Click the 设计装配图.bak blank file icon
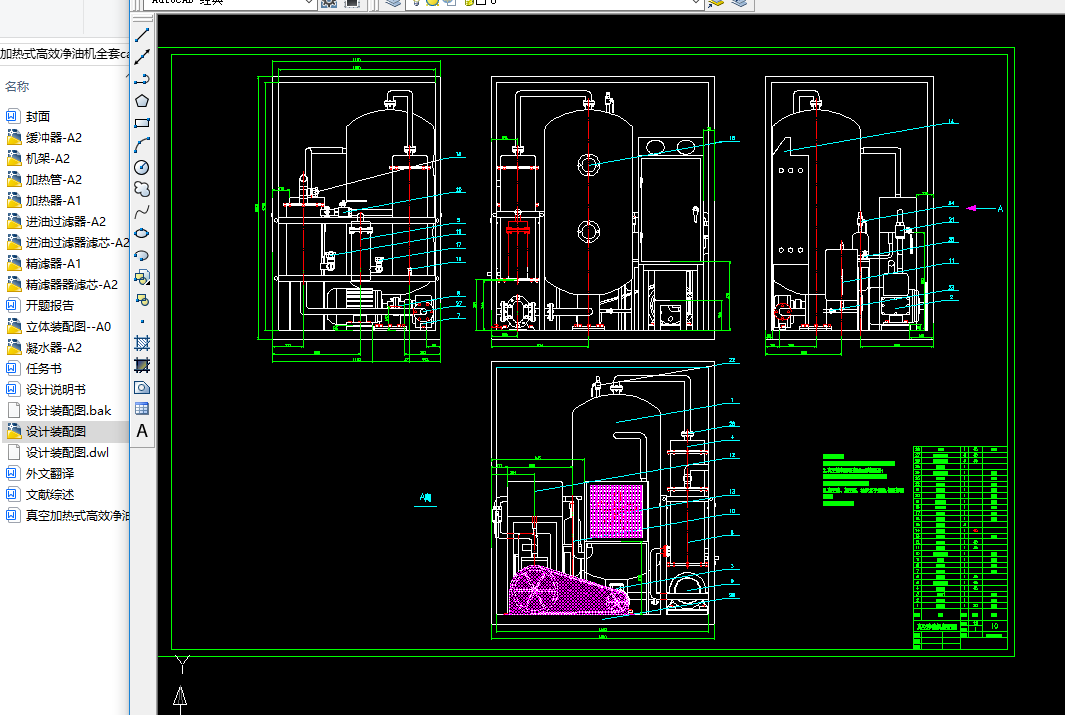Viewport: 1065px width, 715px height. 13,410
